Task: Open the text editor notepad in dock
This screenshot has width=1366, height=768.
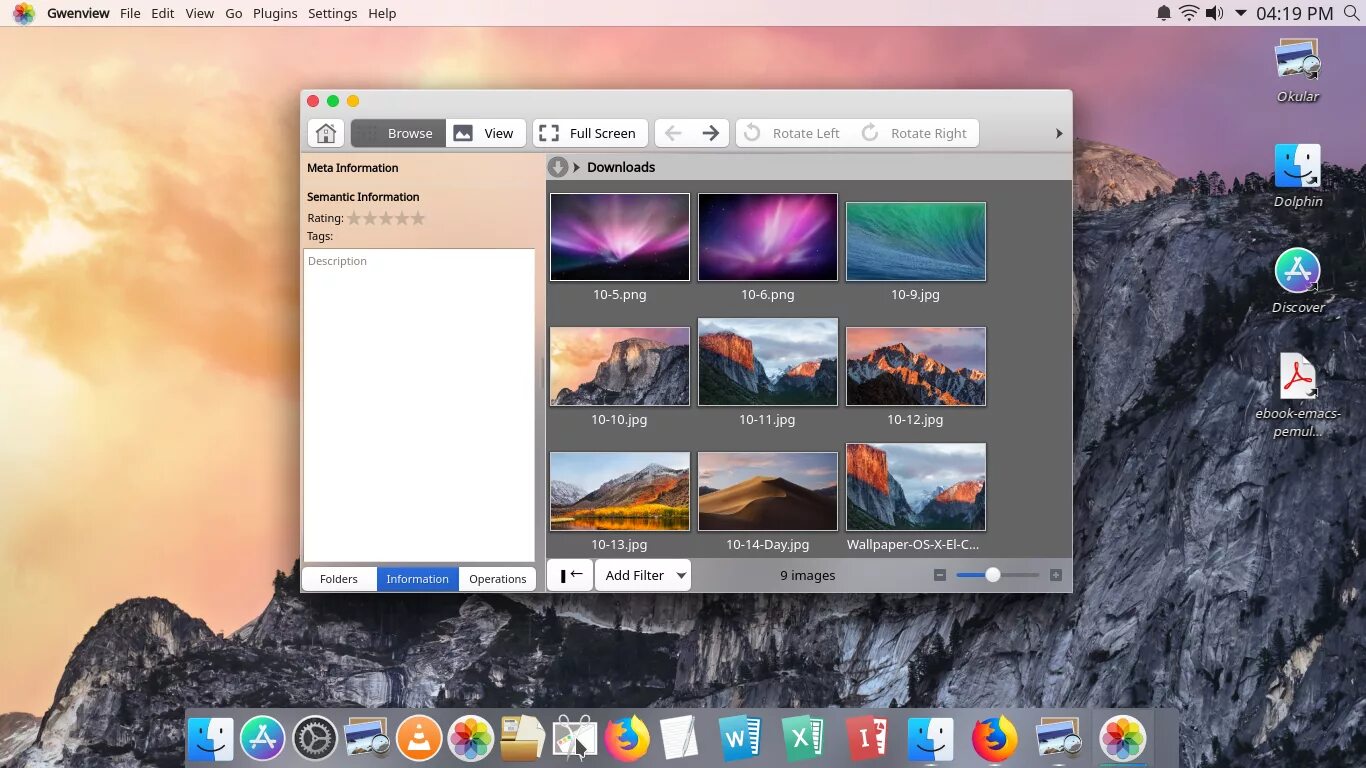Action: point(679,739)
